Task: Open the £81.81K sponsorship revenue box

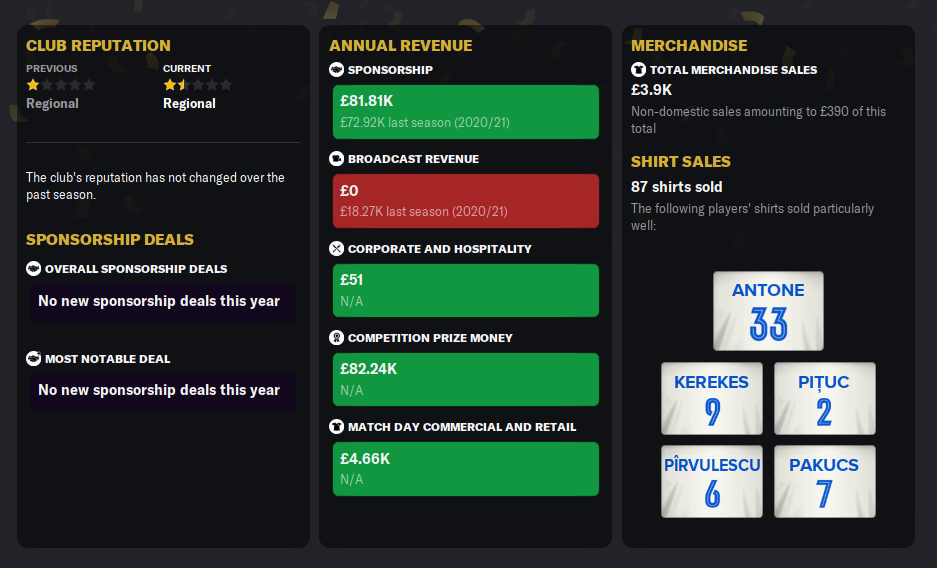Action: click(x=465, y=112)
